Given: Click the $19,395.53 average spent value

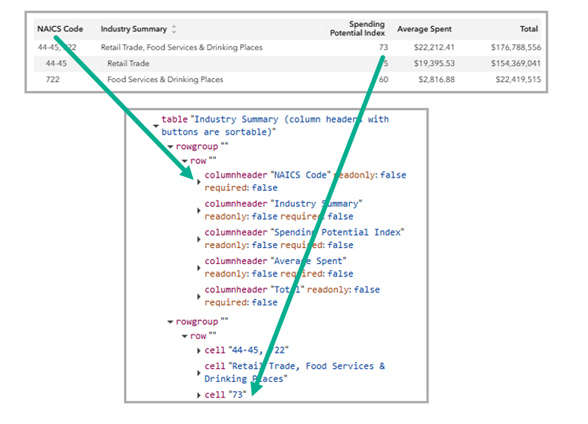Looking at the screenshot, I should tap(434, 63).
